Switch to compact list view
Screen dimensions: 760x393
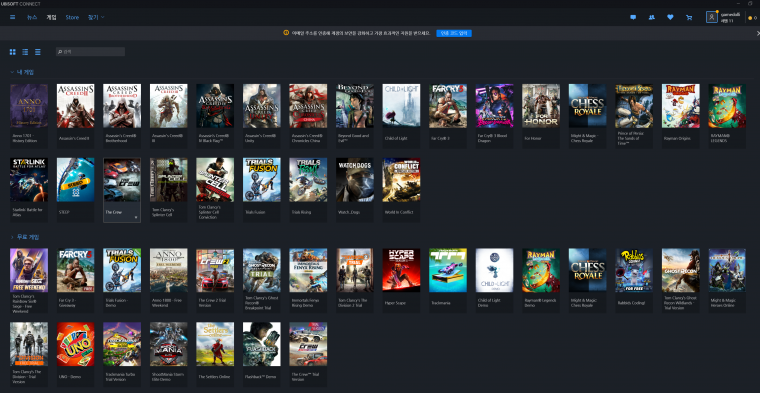click(38, 52)
